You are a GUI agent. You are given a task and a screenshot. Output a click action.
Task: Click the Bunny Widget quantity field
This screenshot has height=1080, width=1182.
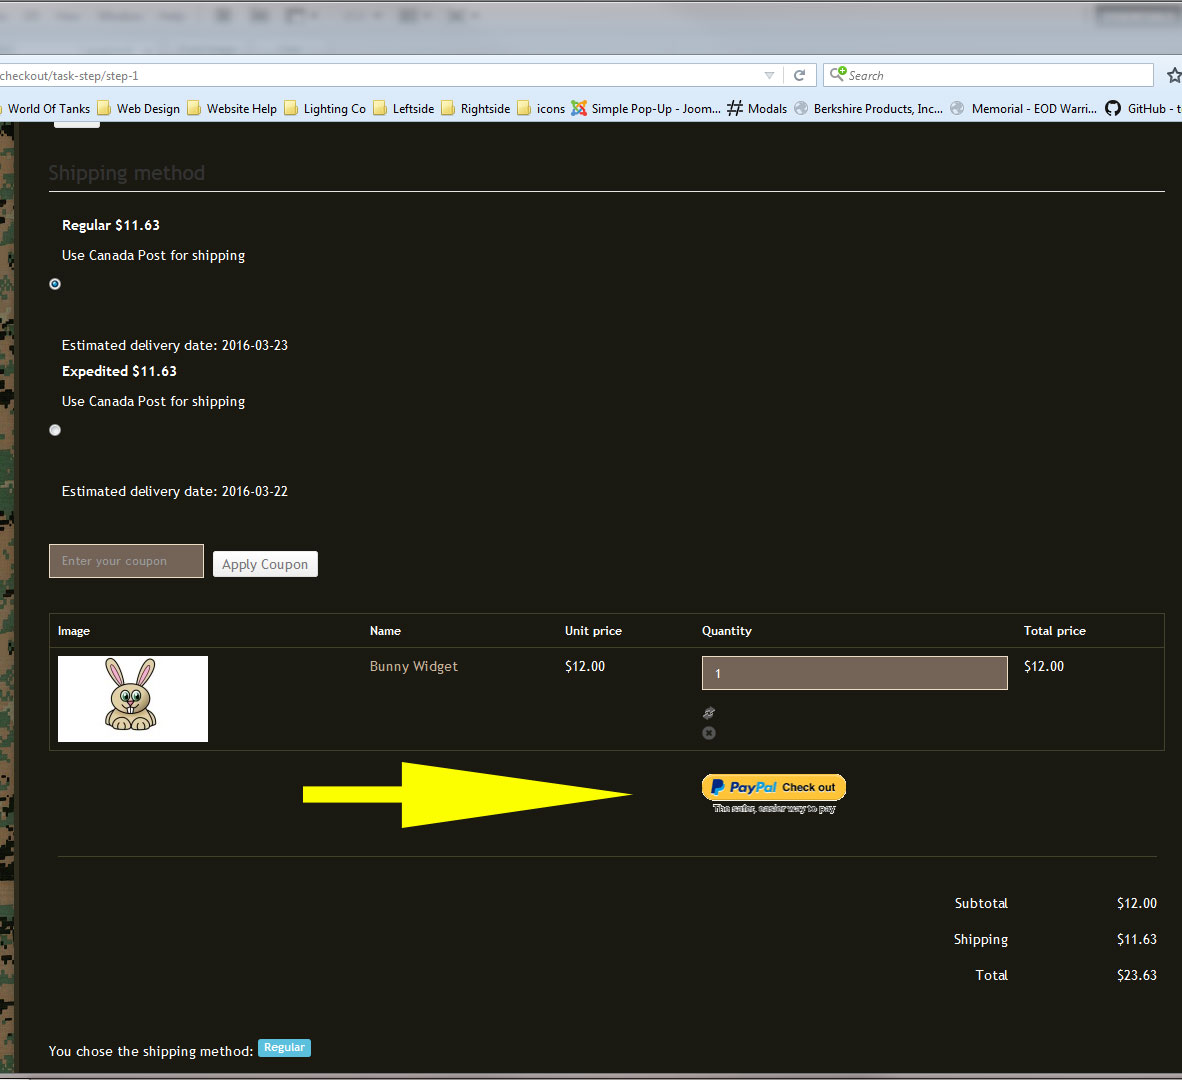tap(855, 673)
